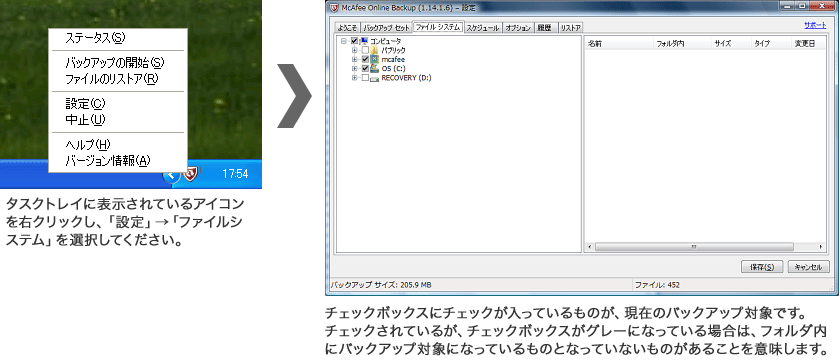The width and height of the screenshot is (840, 364).
Task: Select the OS (C:) drive icon
Action: (374, 69)
